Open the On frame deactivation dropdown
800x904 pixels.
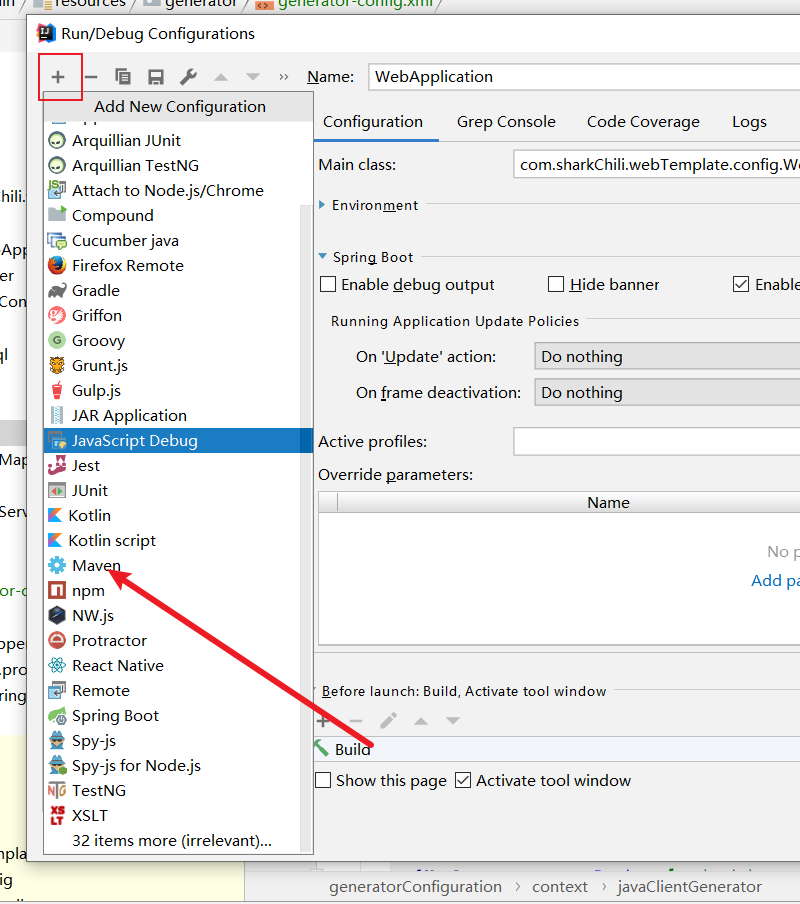[x=667, y=393]
